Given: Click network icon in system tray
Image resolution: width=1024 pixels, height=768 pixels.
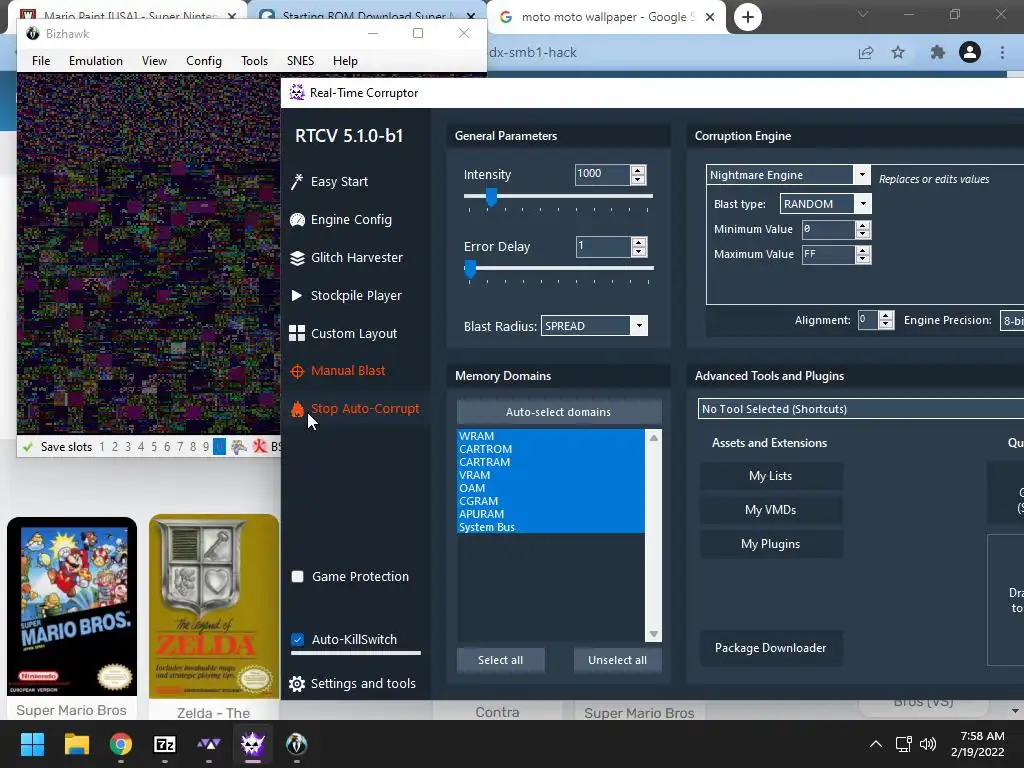Looking at the screenshot, I should pos(904,744).
